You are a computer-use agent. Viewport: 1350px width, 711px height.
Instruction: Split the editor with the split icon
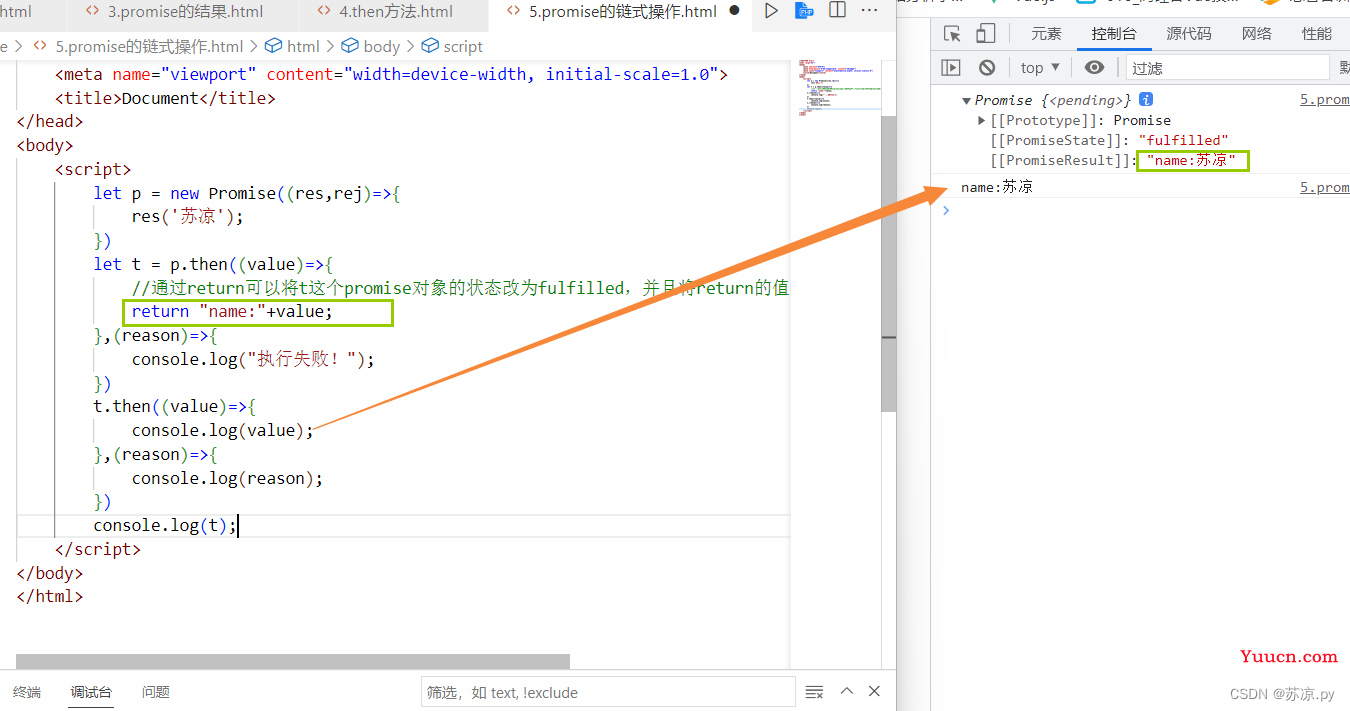pos(838,10)
